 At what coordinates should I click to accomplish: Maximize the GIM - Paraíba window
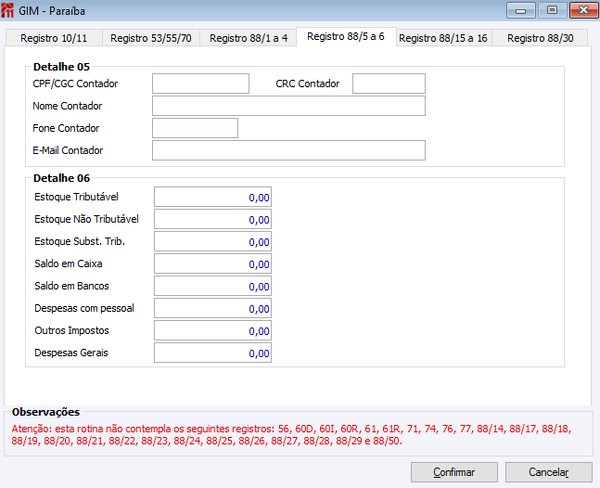[x=552, y=10]
